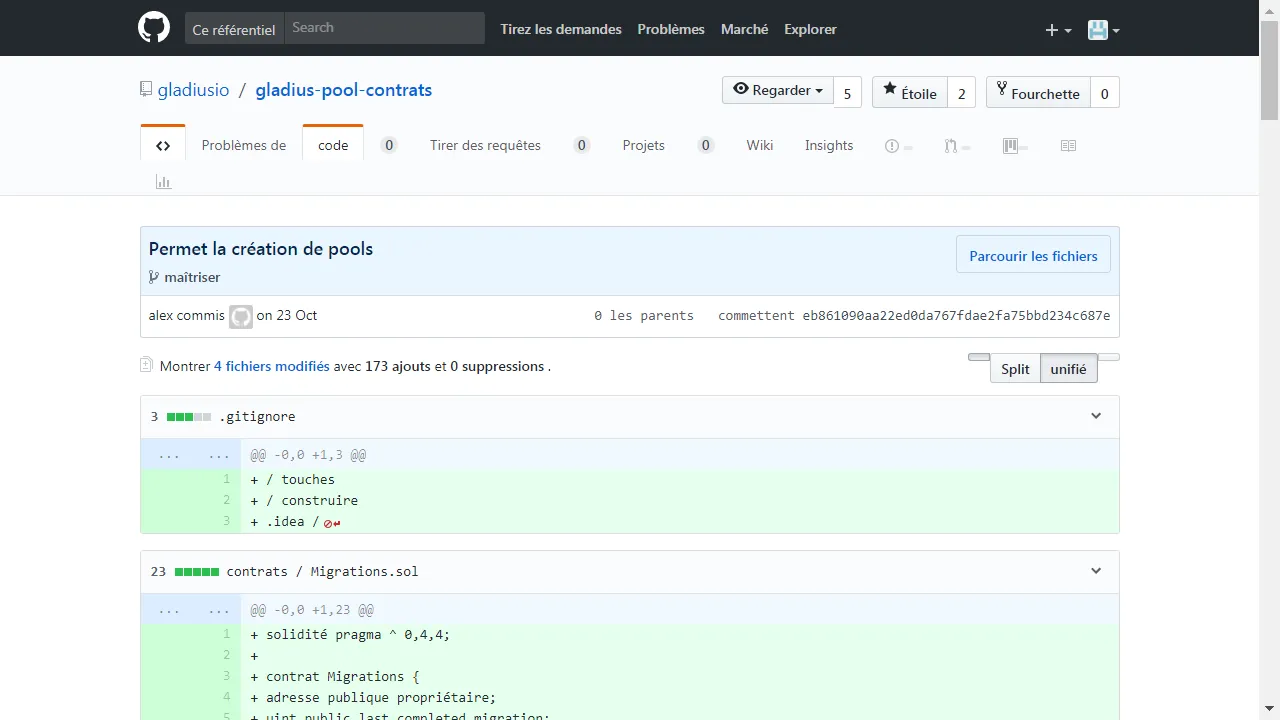The width and height of the screenshot is (1280, 720).
Task: Click the stargazers count 2
Action: 961,93
